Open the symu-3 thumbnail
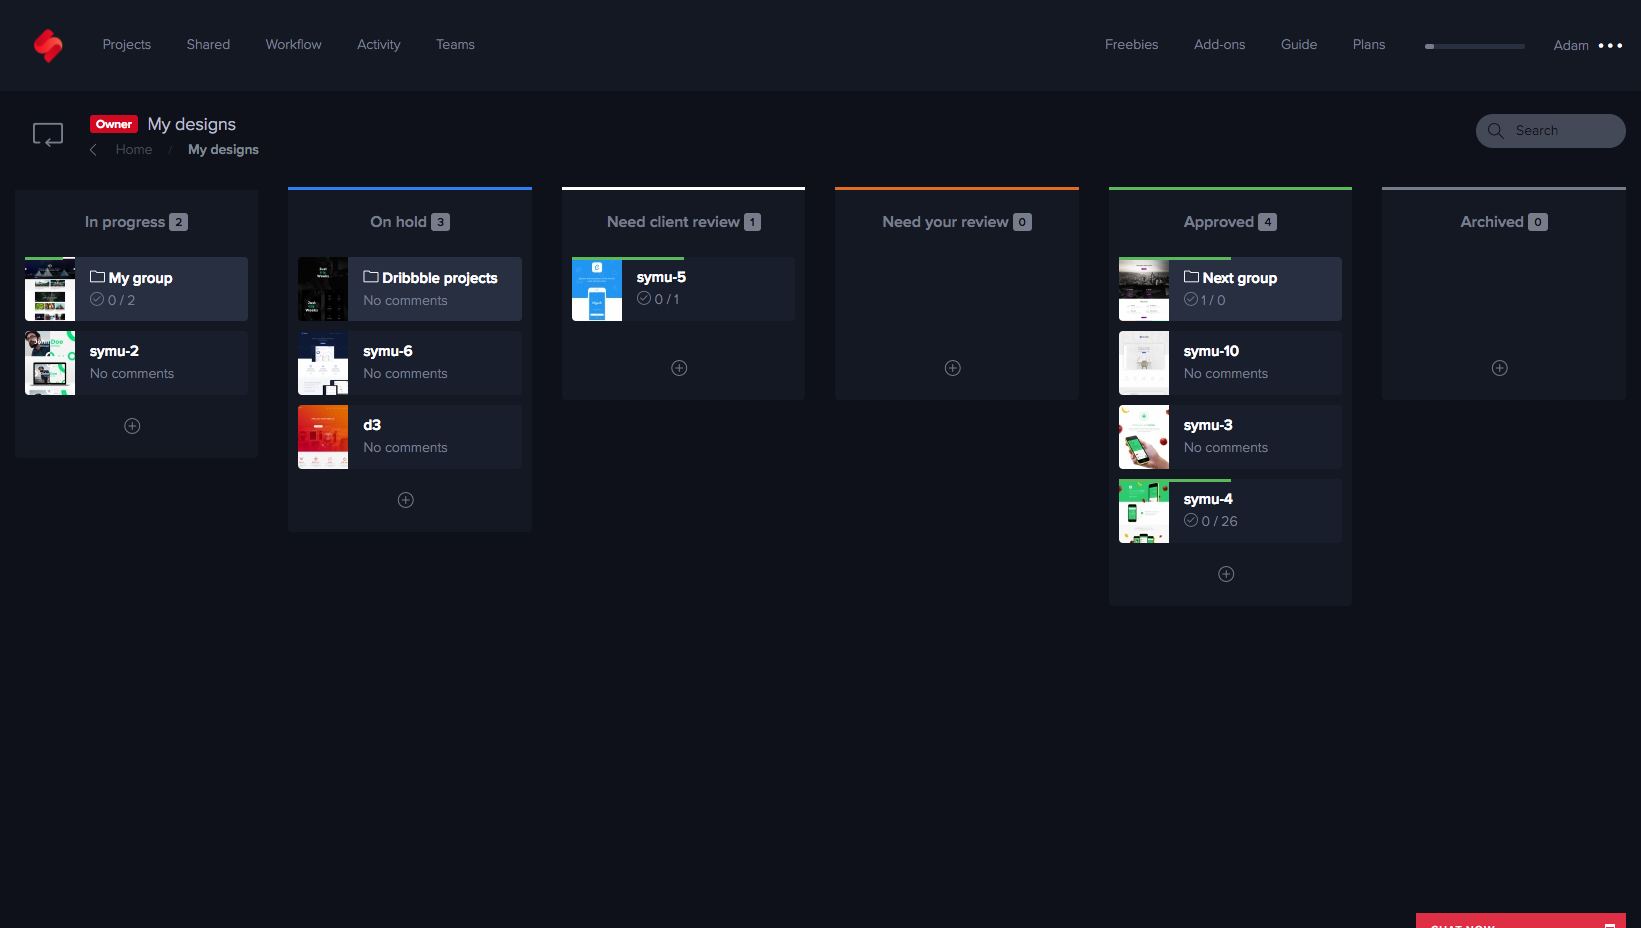The image size is (1641, 928). [x=1144, y=437]
